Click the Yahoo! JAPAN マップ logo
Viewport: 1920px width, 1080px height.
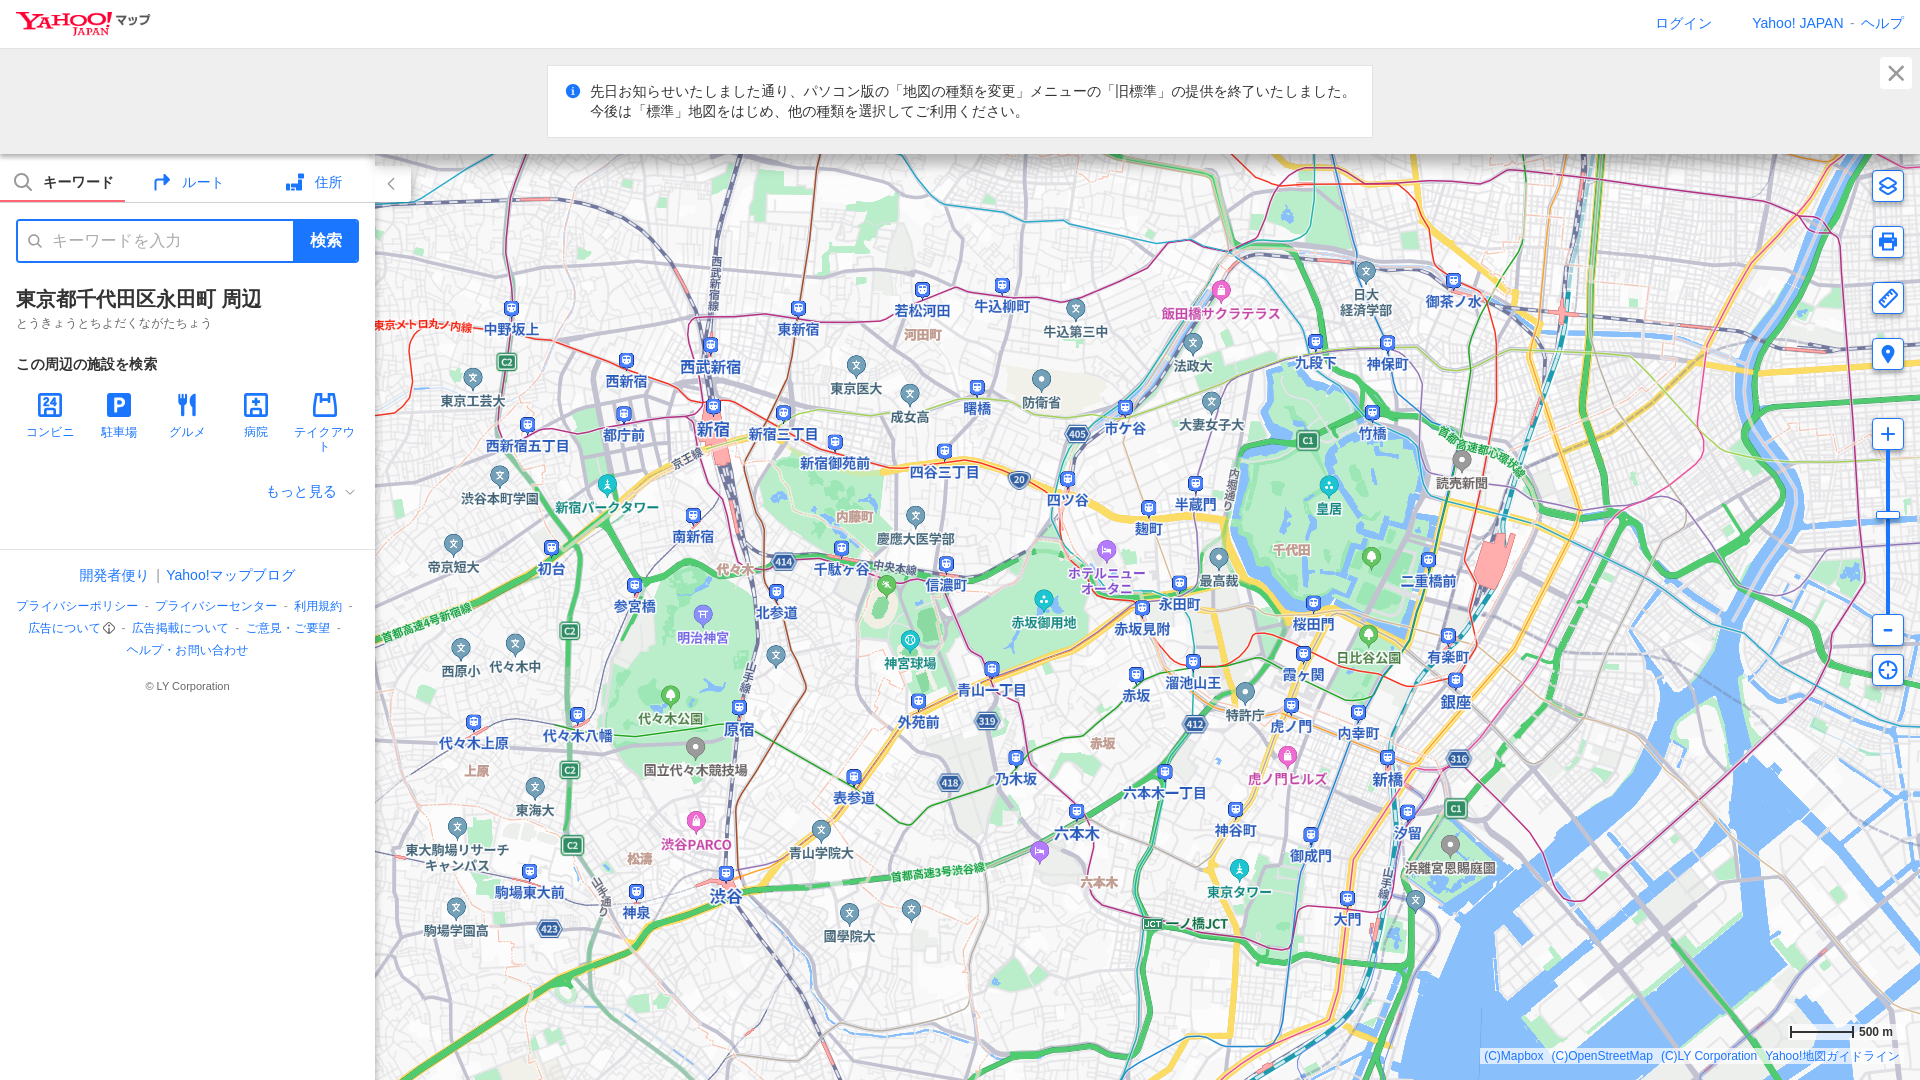point(83,23)
